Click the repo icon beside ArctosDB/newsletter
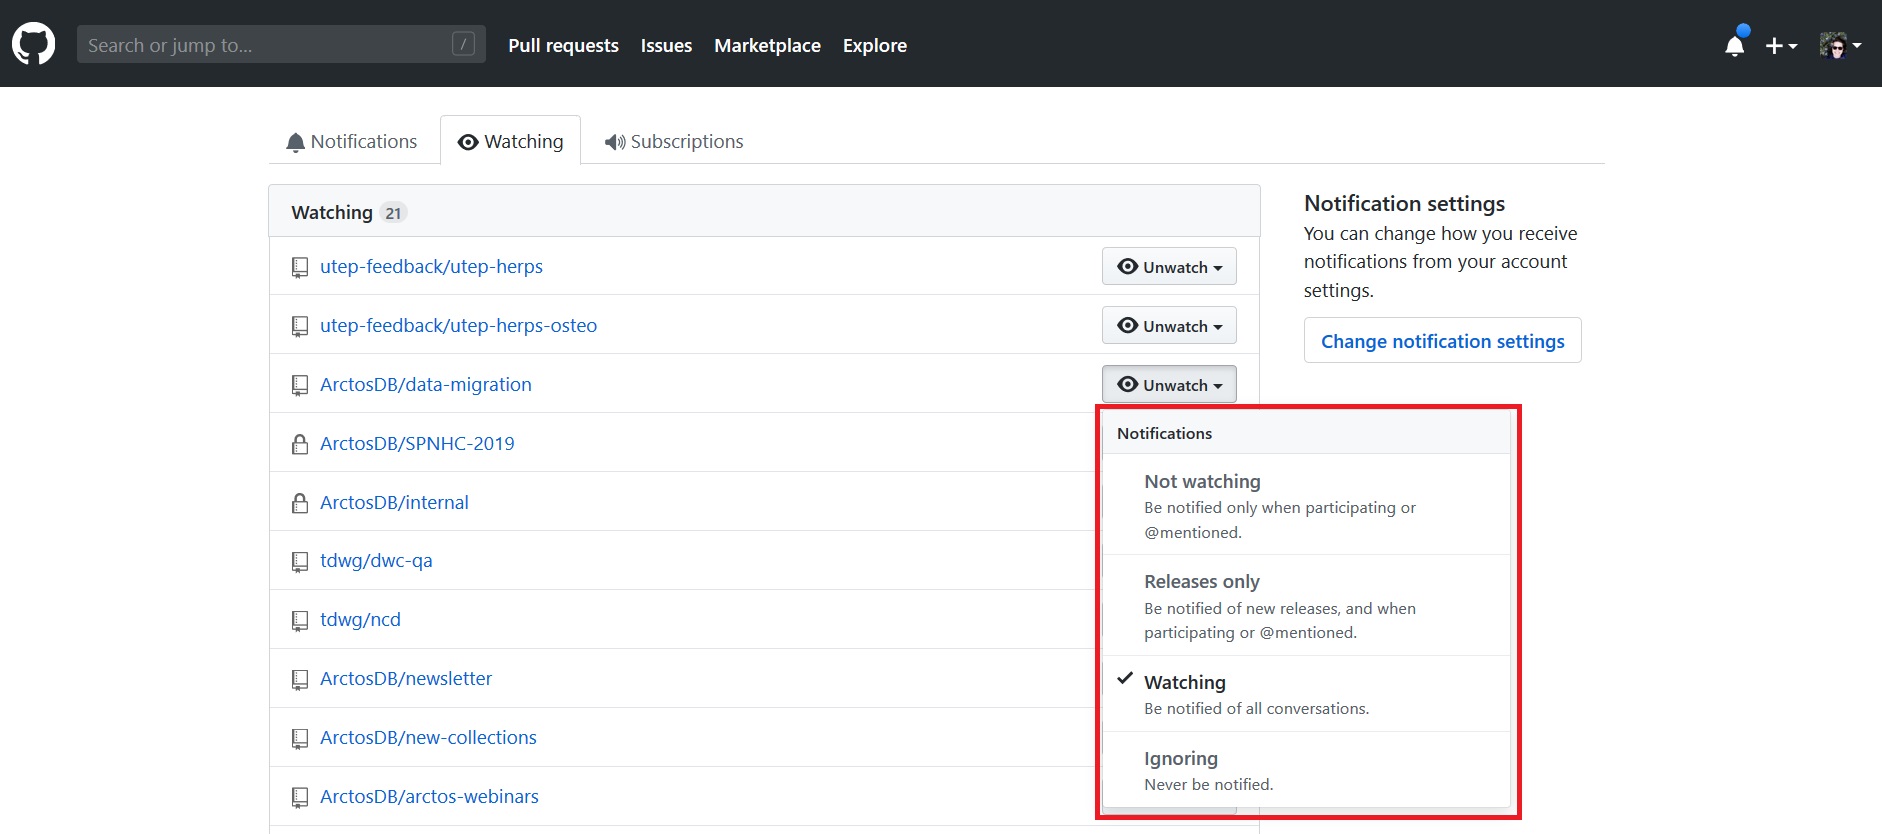The height and width of the screenshot is (834, 1882). [299, 680]
